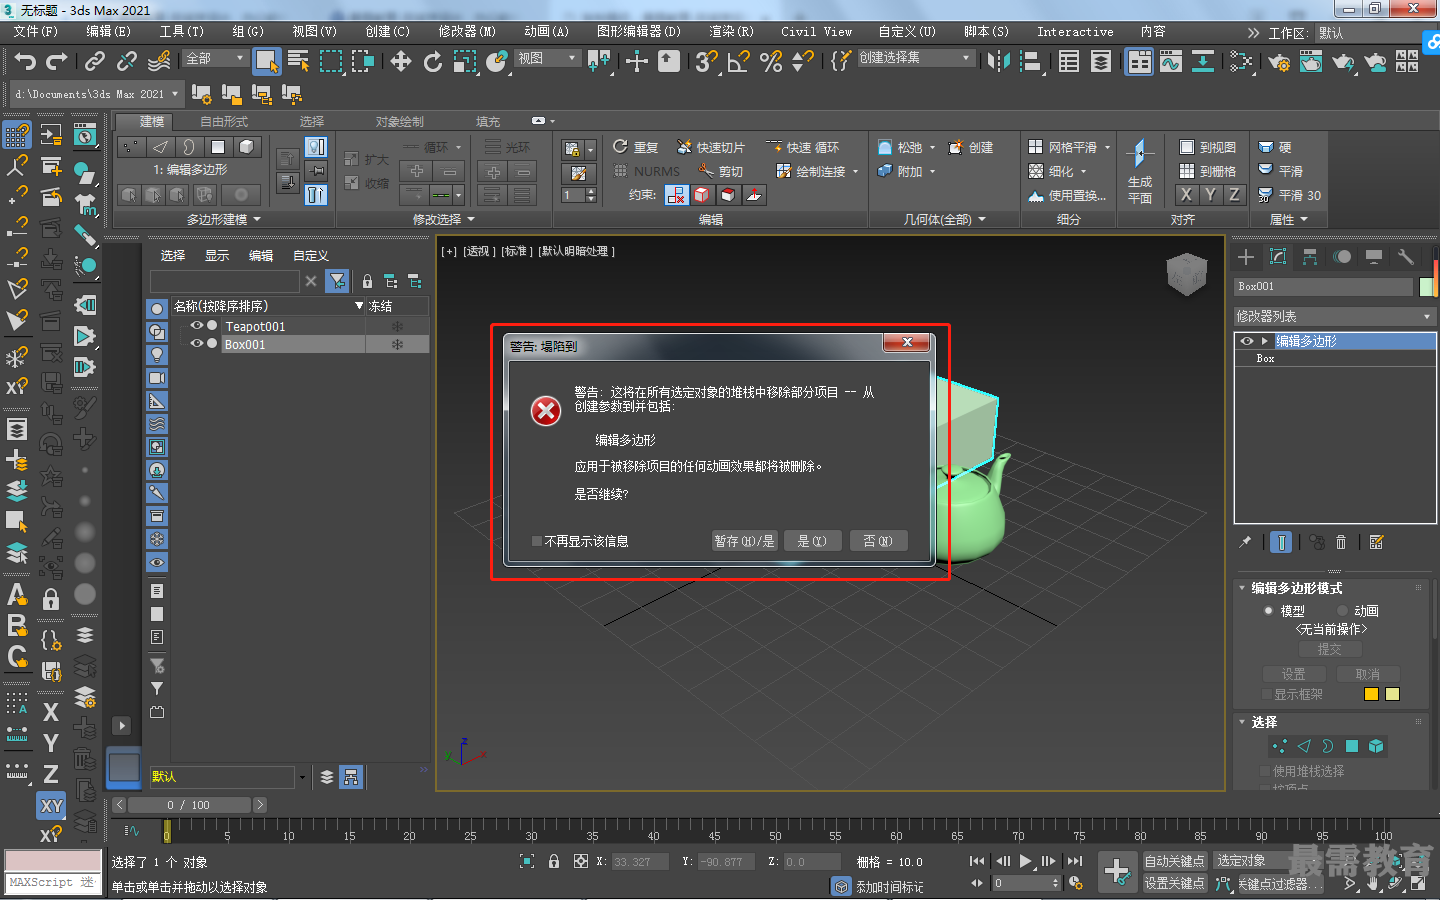Select the Element sub-object cube icon
The height and width of the screenshot is (900, 1440).
1376,746
